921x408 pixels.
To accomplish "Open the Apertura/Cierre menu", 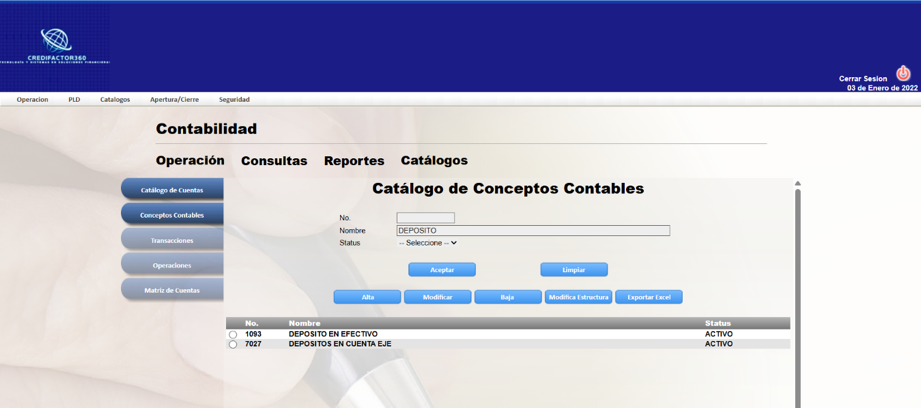I will click(174, 100).
